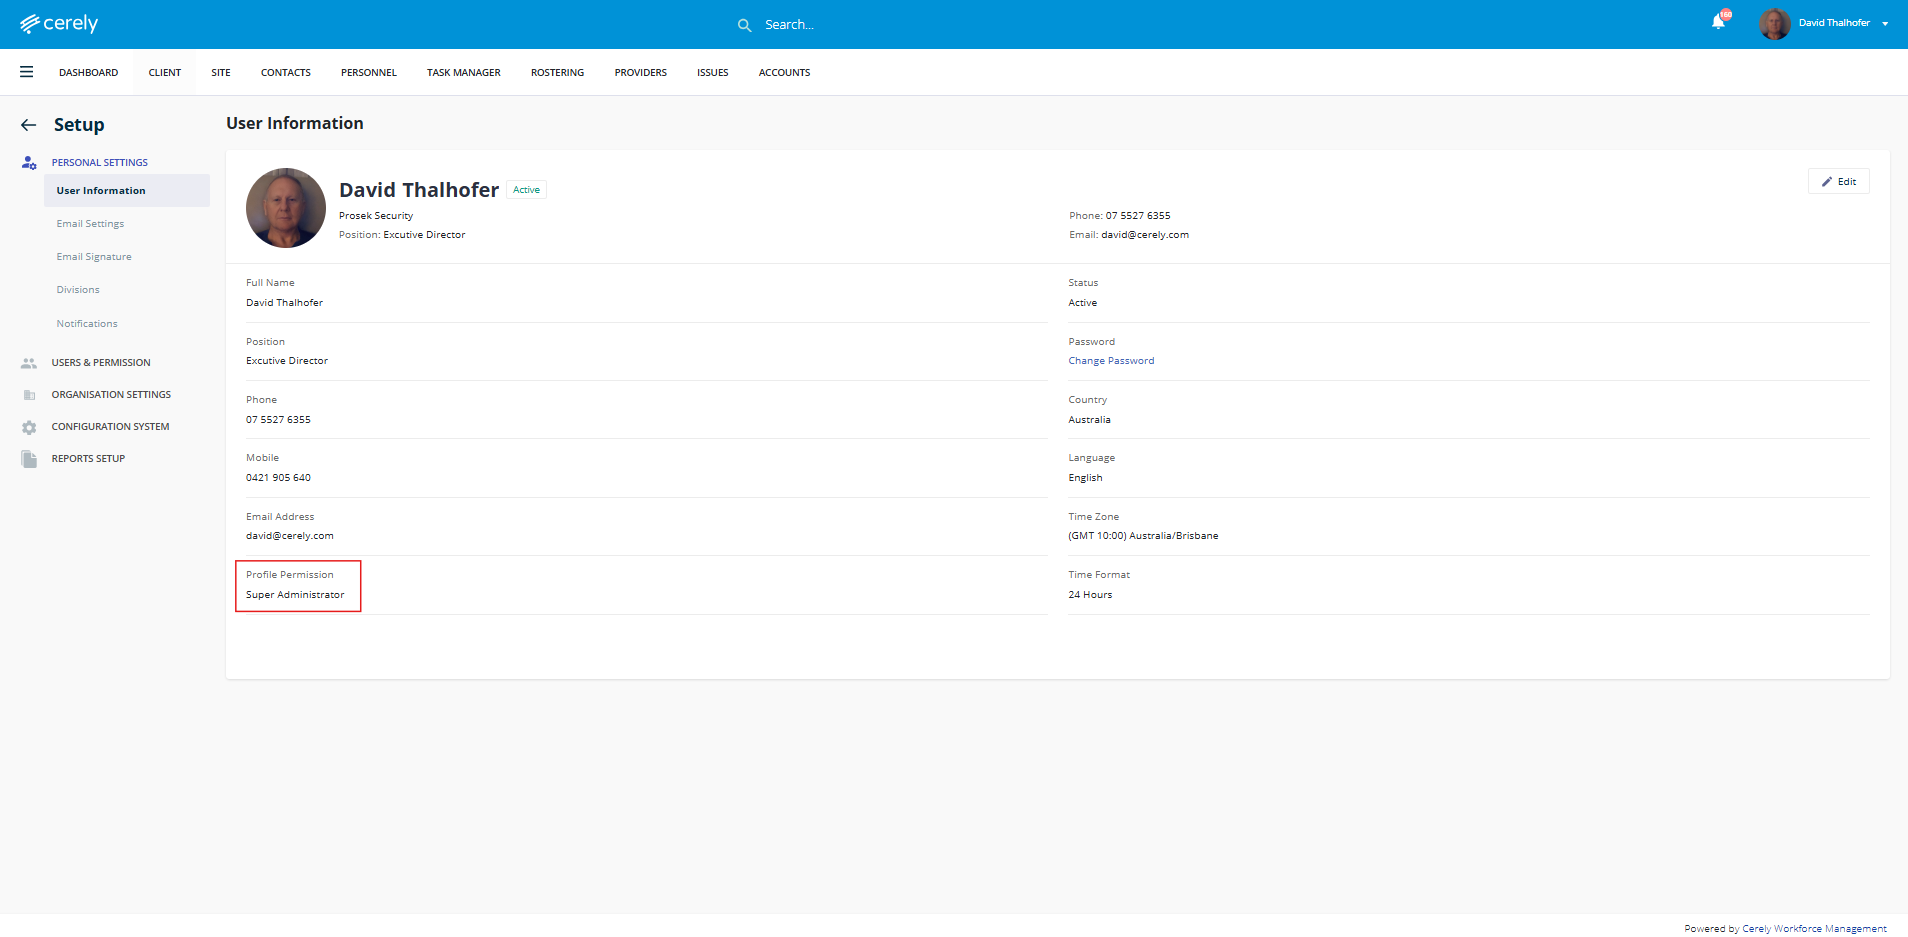Click the Users & Permission people icon
This screenshot has width=1908, height=937.
tap(29, 363)
